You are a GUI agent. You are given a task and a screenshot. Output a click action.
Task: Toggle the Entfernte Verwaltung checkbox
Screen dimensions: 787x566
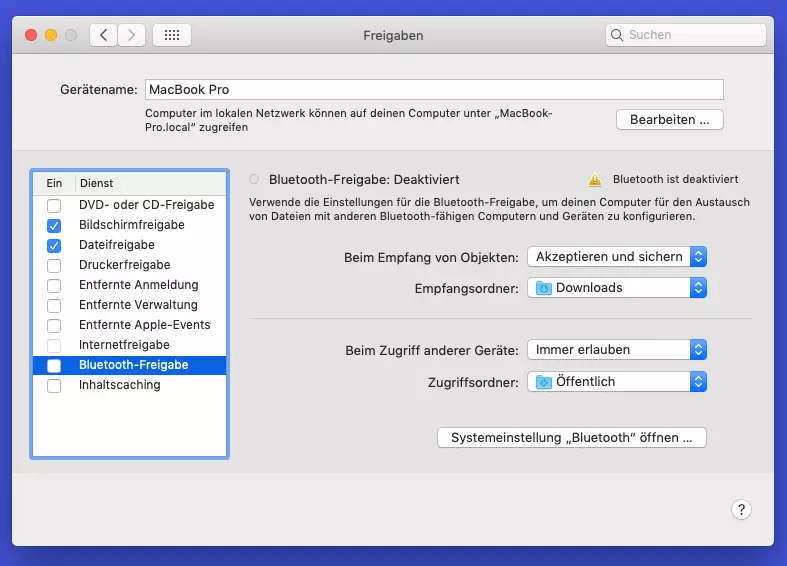[x=54, y=306]
